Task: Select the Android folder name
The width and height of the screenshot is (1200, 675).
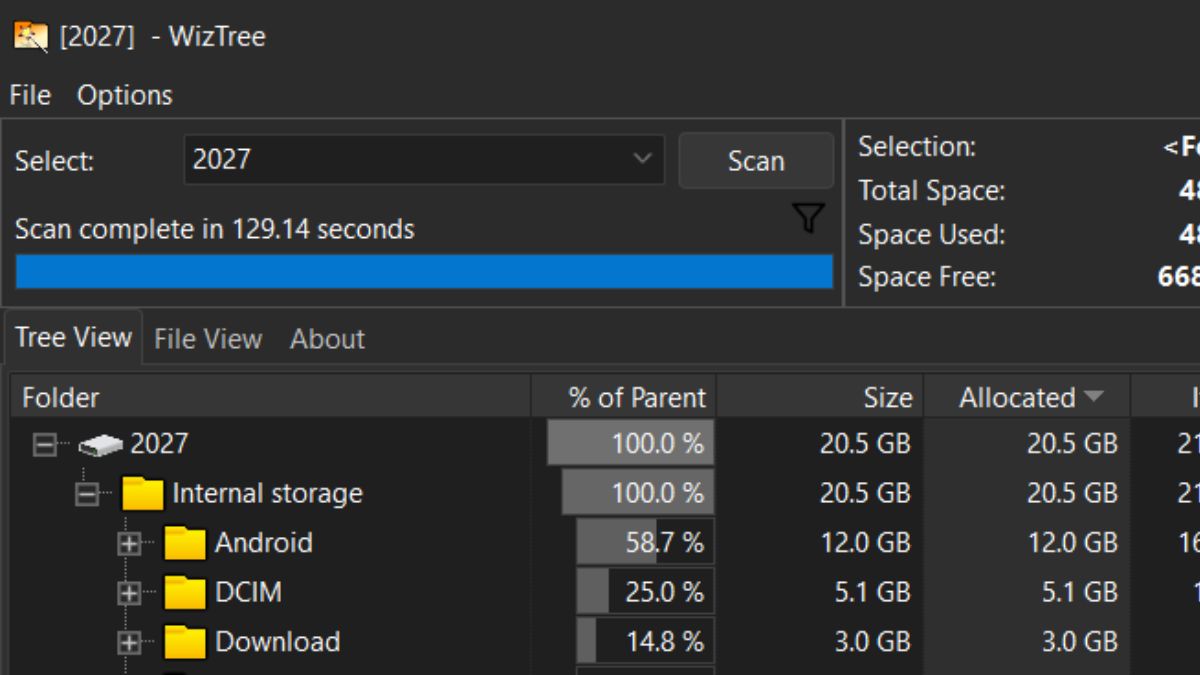Action: click(x=264, y=543)
